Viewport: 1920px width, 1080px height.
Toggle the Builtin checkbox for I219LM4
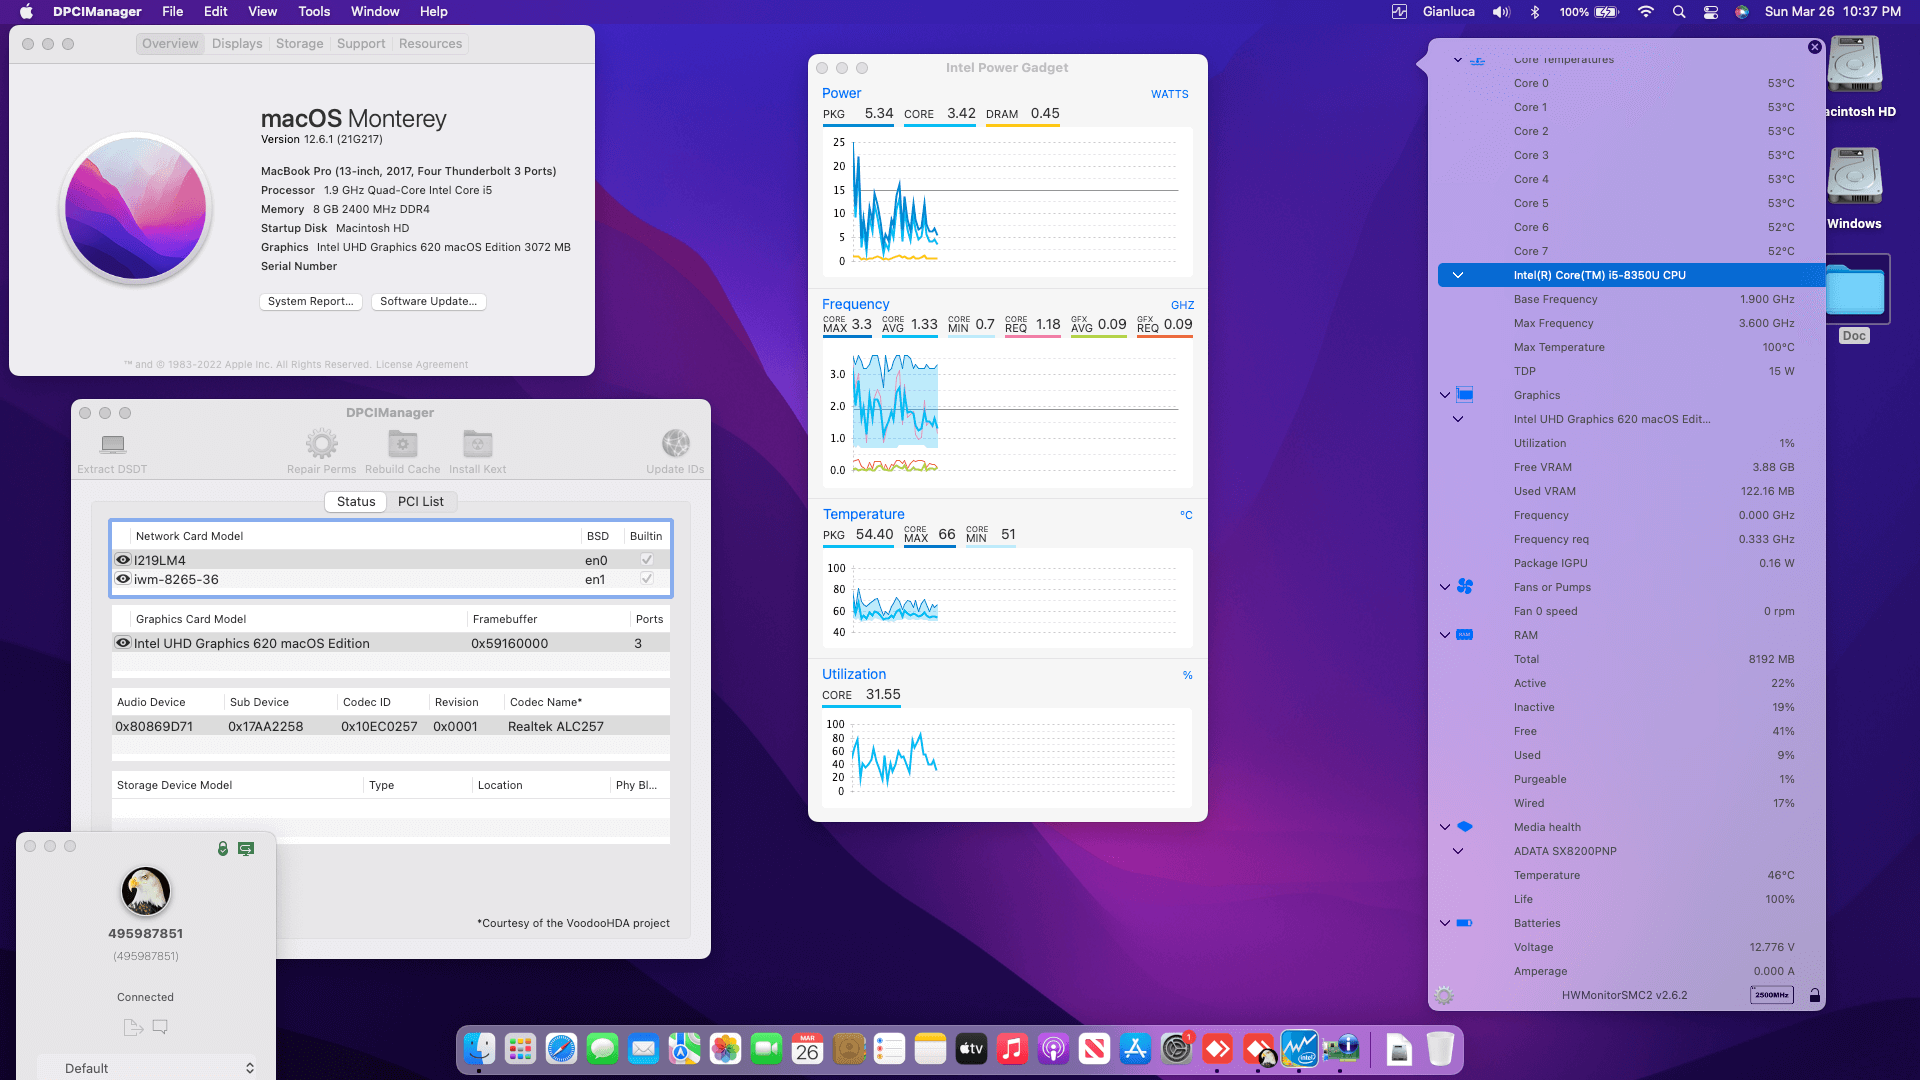pos(647,560)
